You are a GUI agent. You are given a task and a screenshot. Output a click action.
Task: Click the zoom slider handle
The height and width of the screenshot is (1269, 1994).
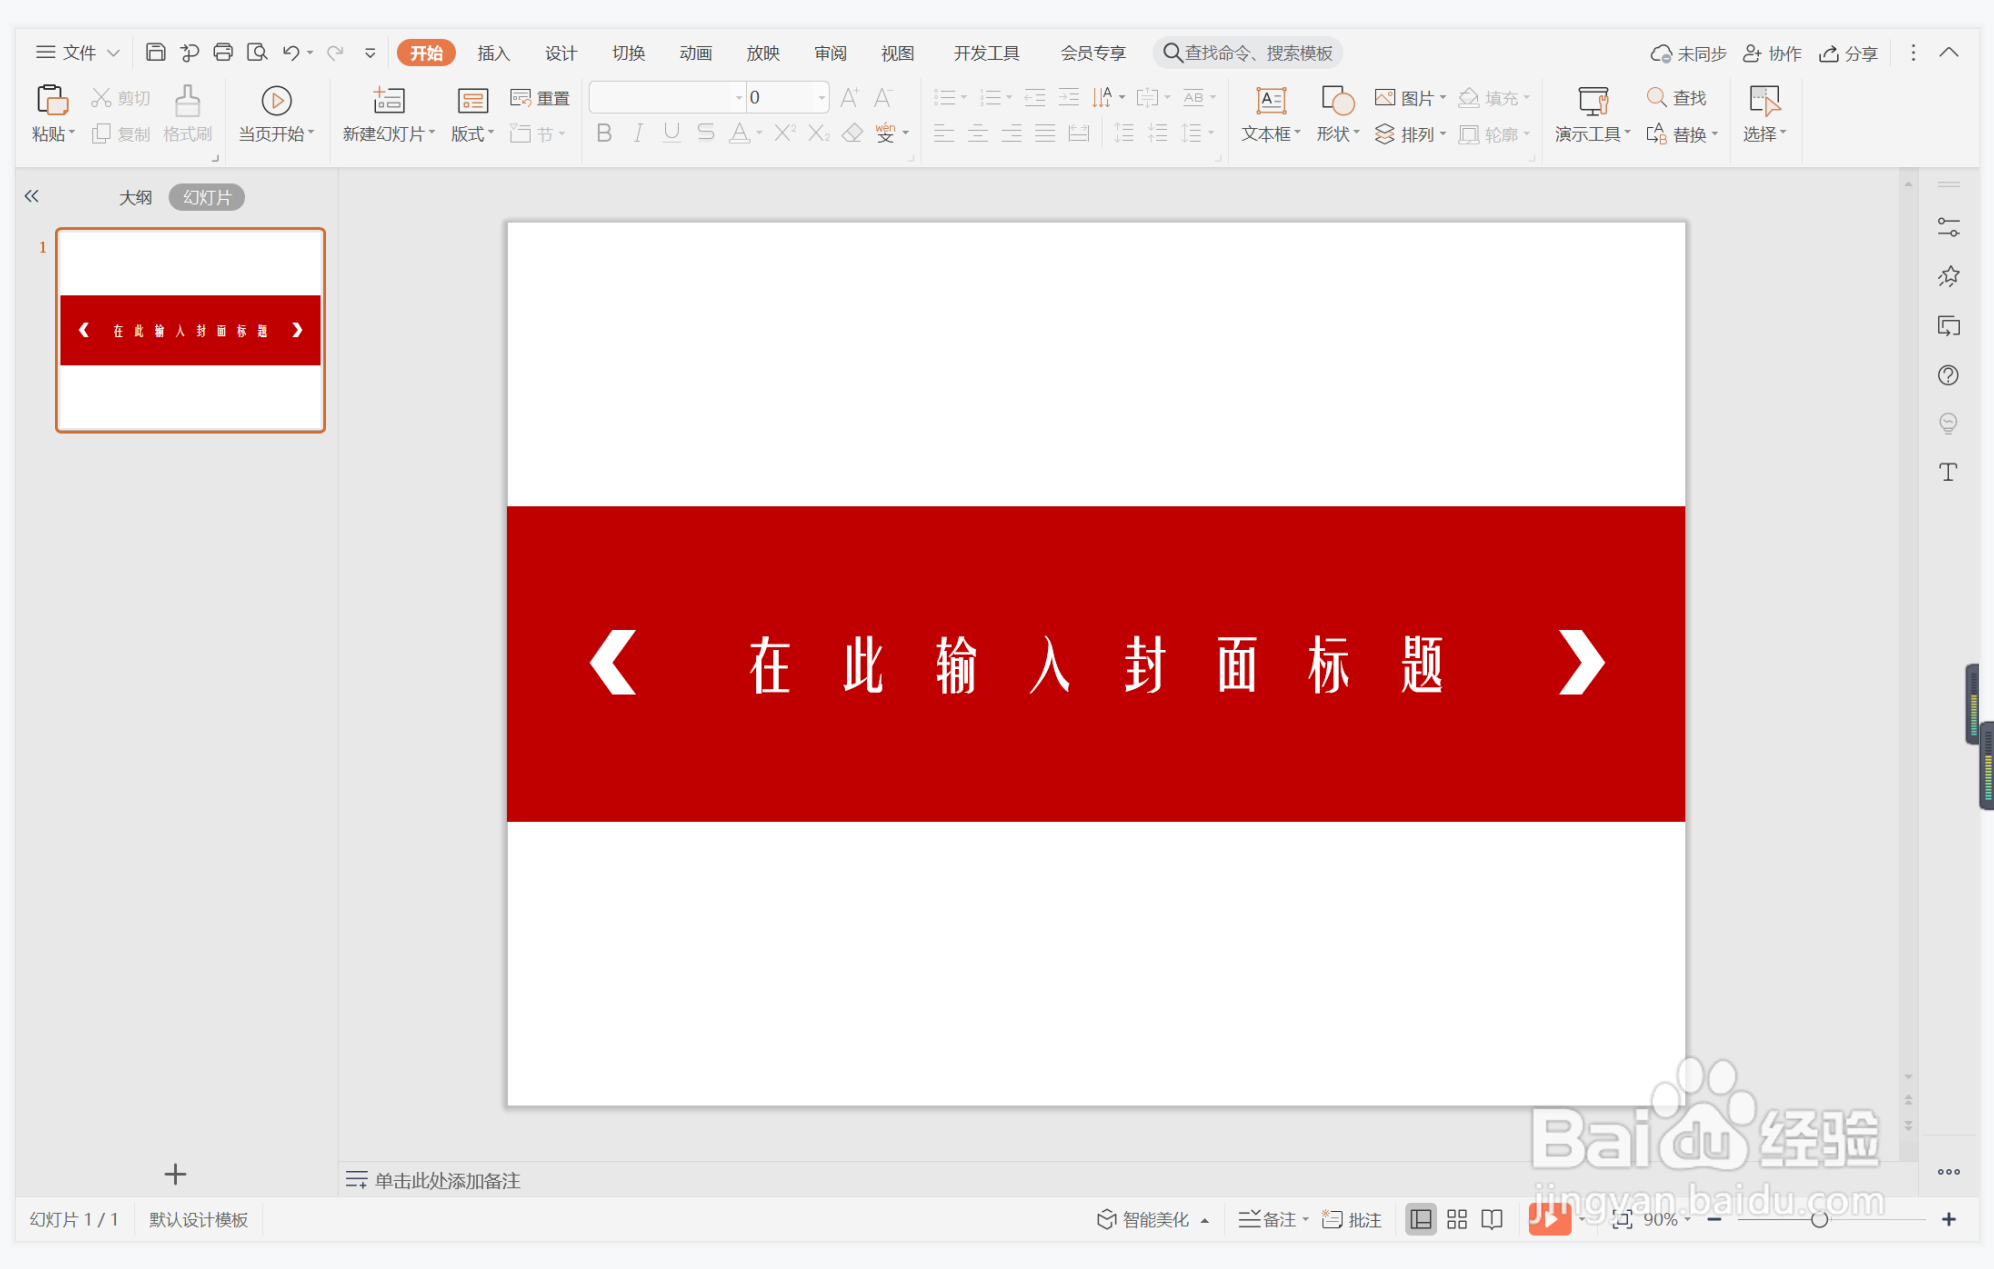pyautogui.click(x=1819, y=1219)
